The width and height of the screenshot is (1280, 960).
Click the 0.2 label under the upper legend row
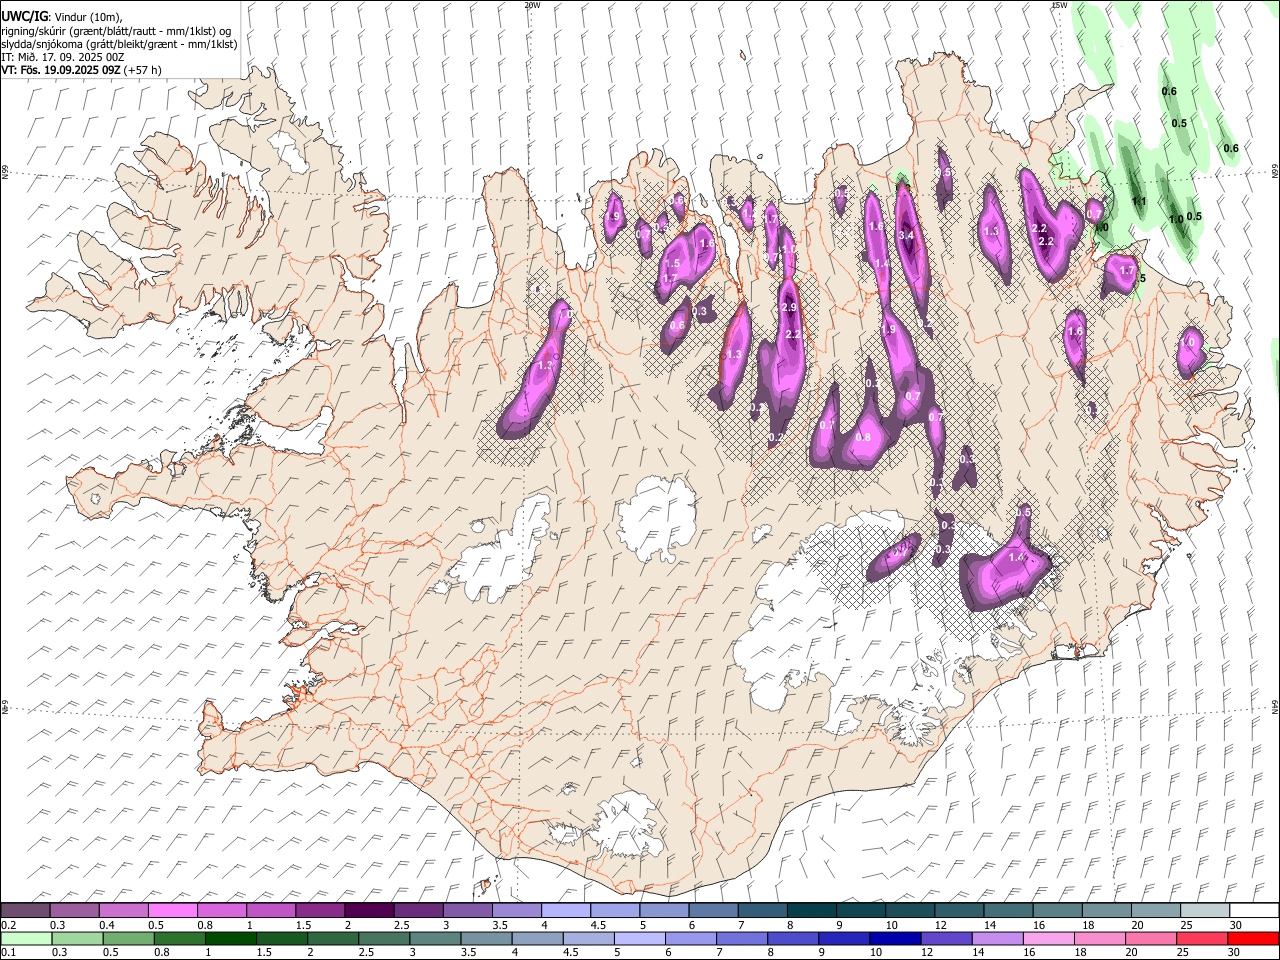8,925
